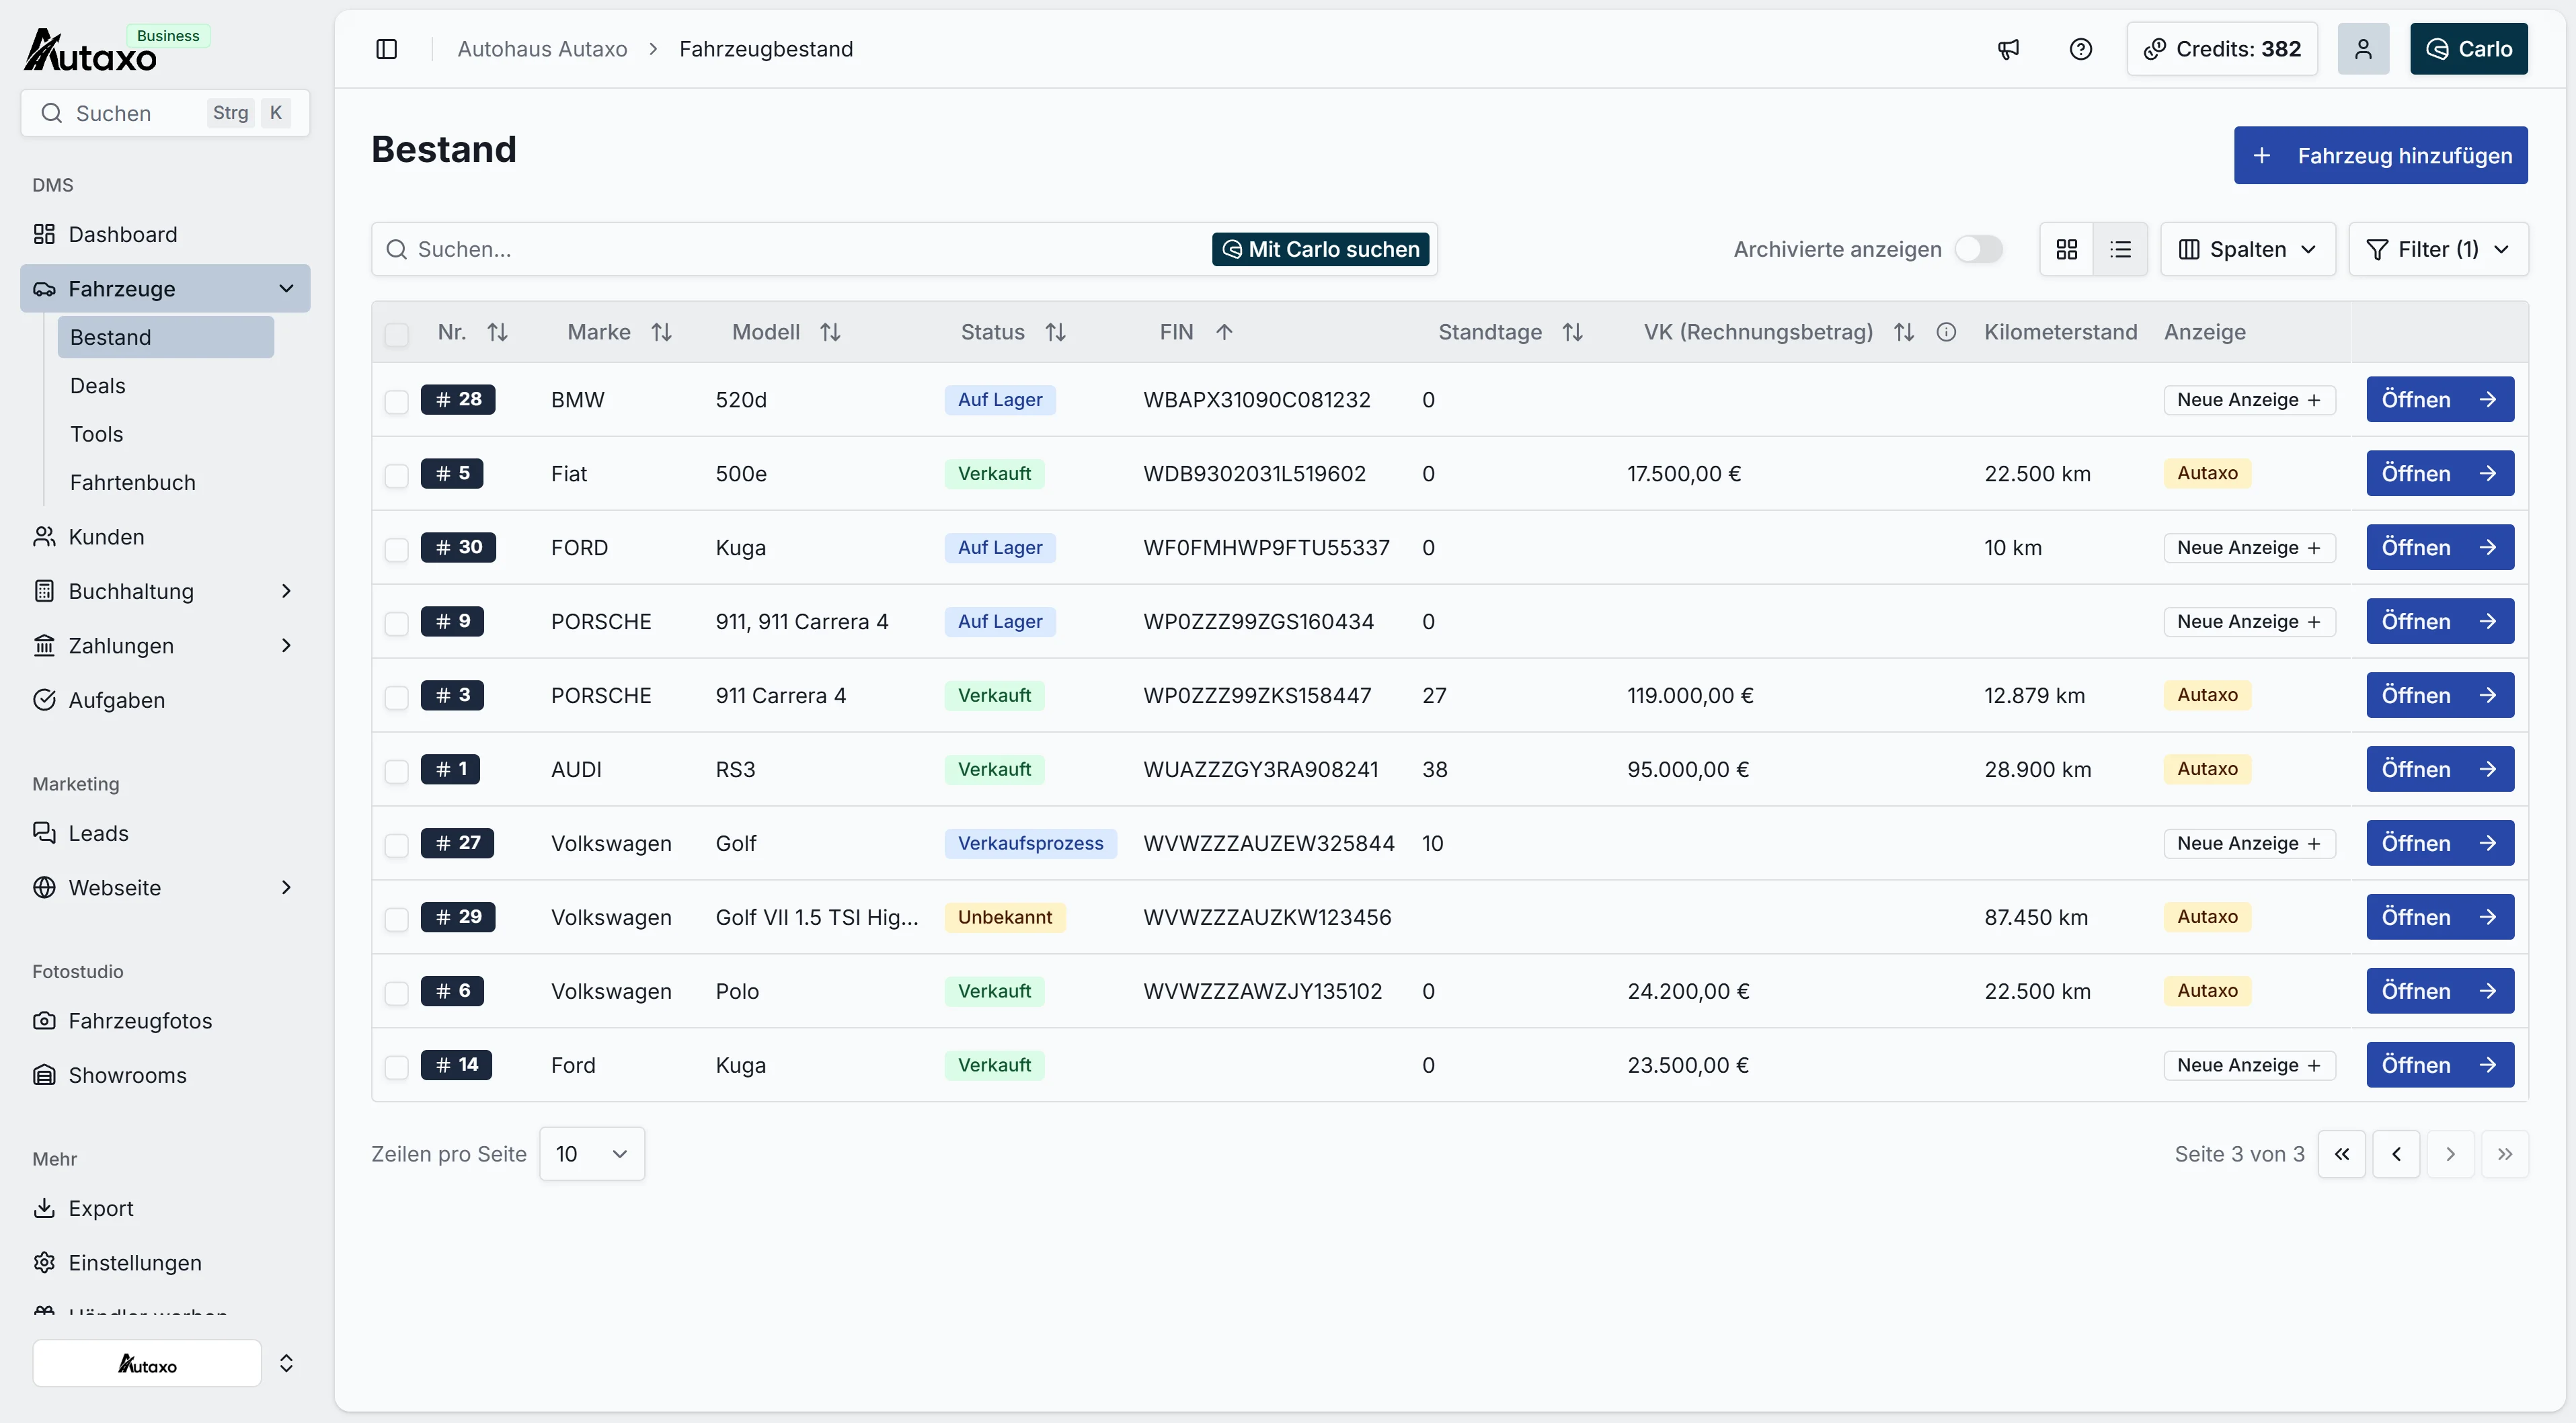Viewport: 2576px width, 1423px height.
Task: Open the Carlo assistant button
Action: coord(2468,49)
